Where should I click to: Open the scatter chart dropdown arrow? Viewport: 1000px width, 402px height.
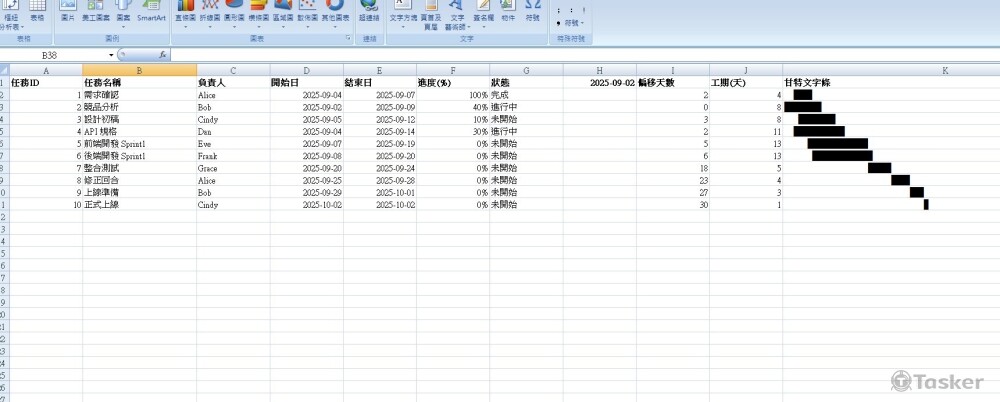click(x=307, y=27)
